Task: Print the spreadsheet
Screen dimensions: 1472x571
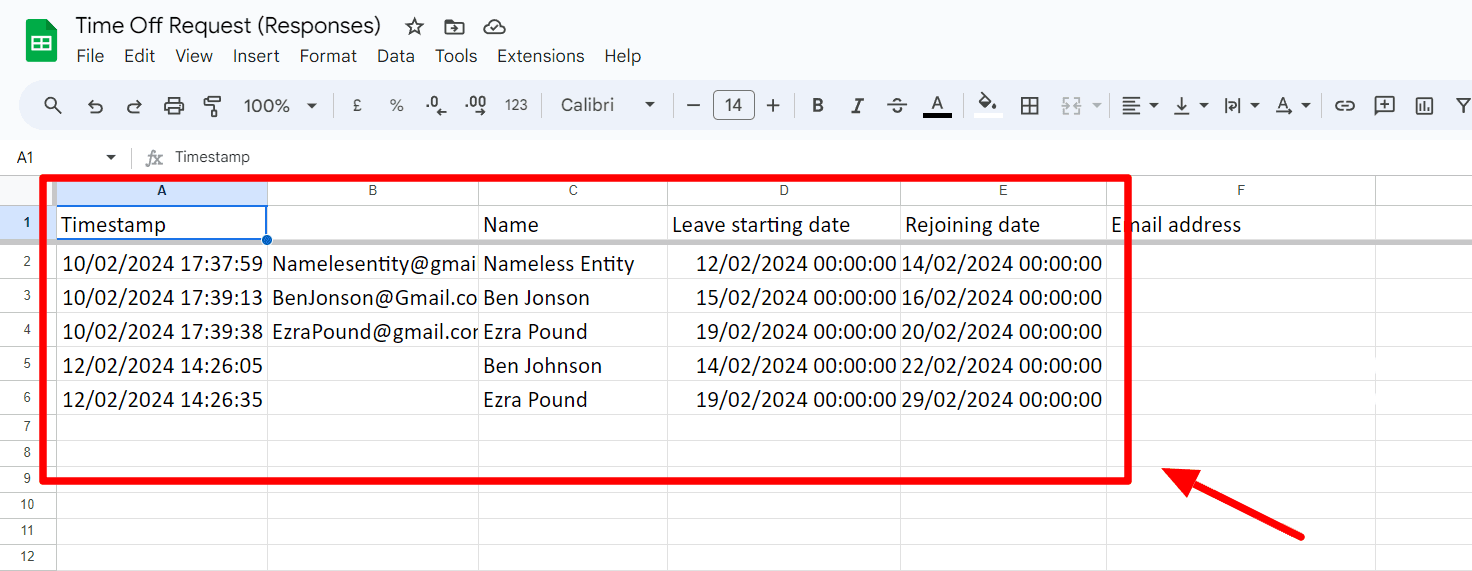Action: click(x=174, y=105)
